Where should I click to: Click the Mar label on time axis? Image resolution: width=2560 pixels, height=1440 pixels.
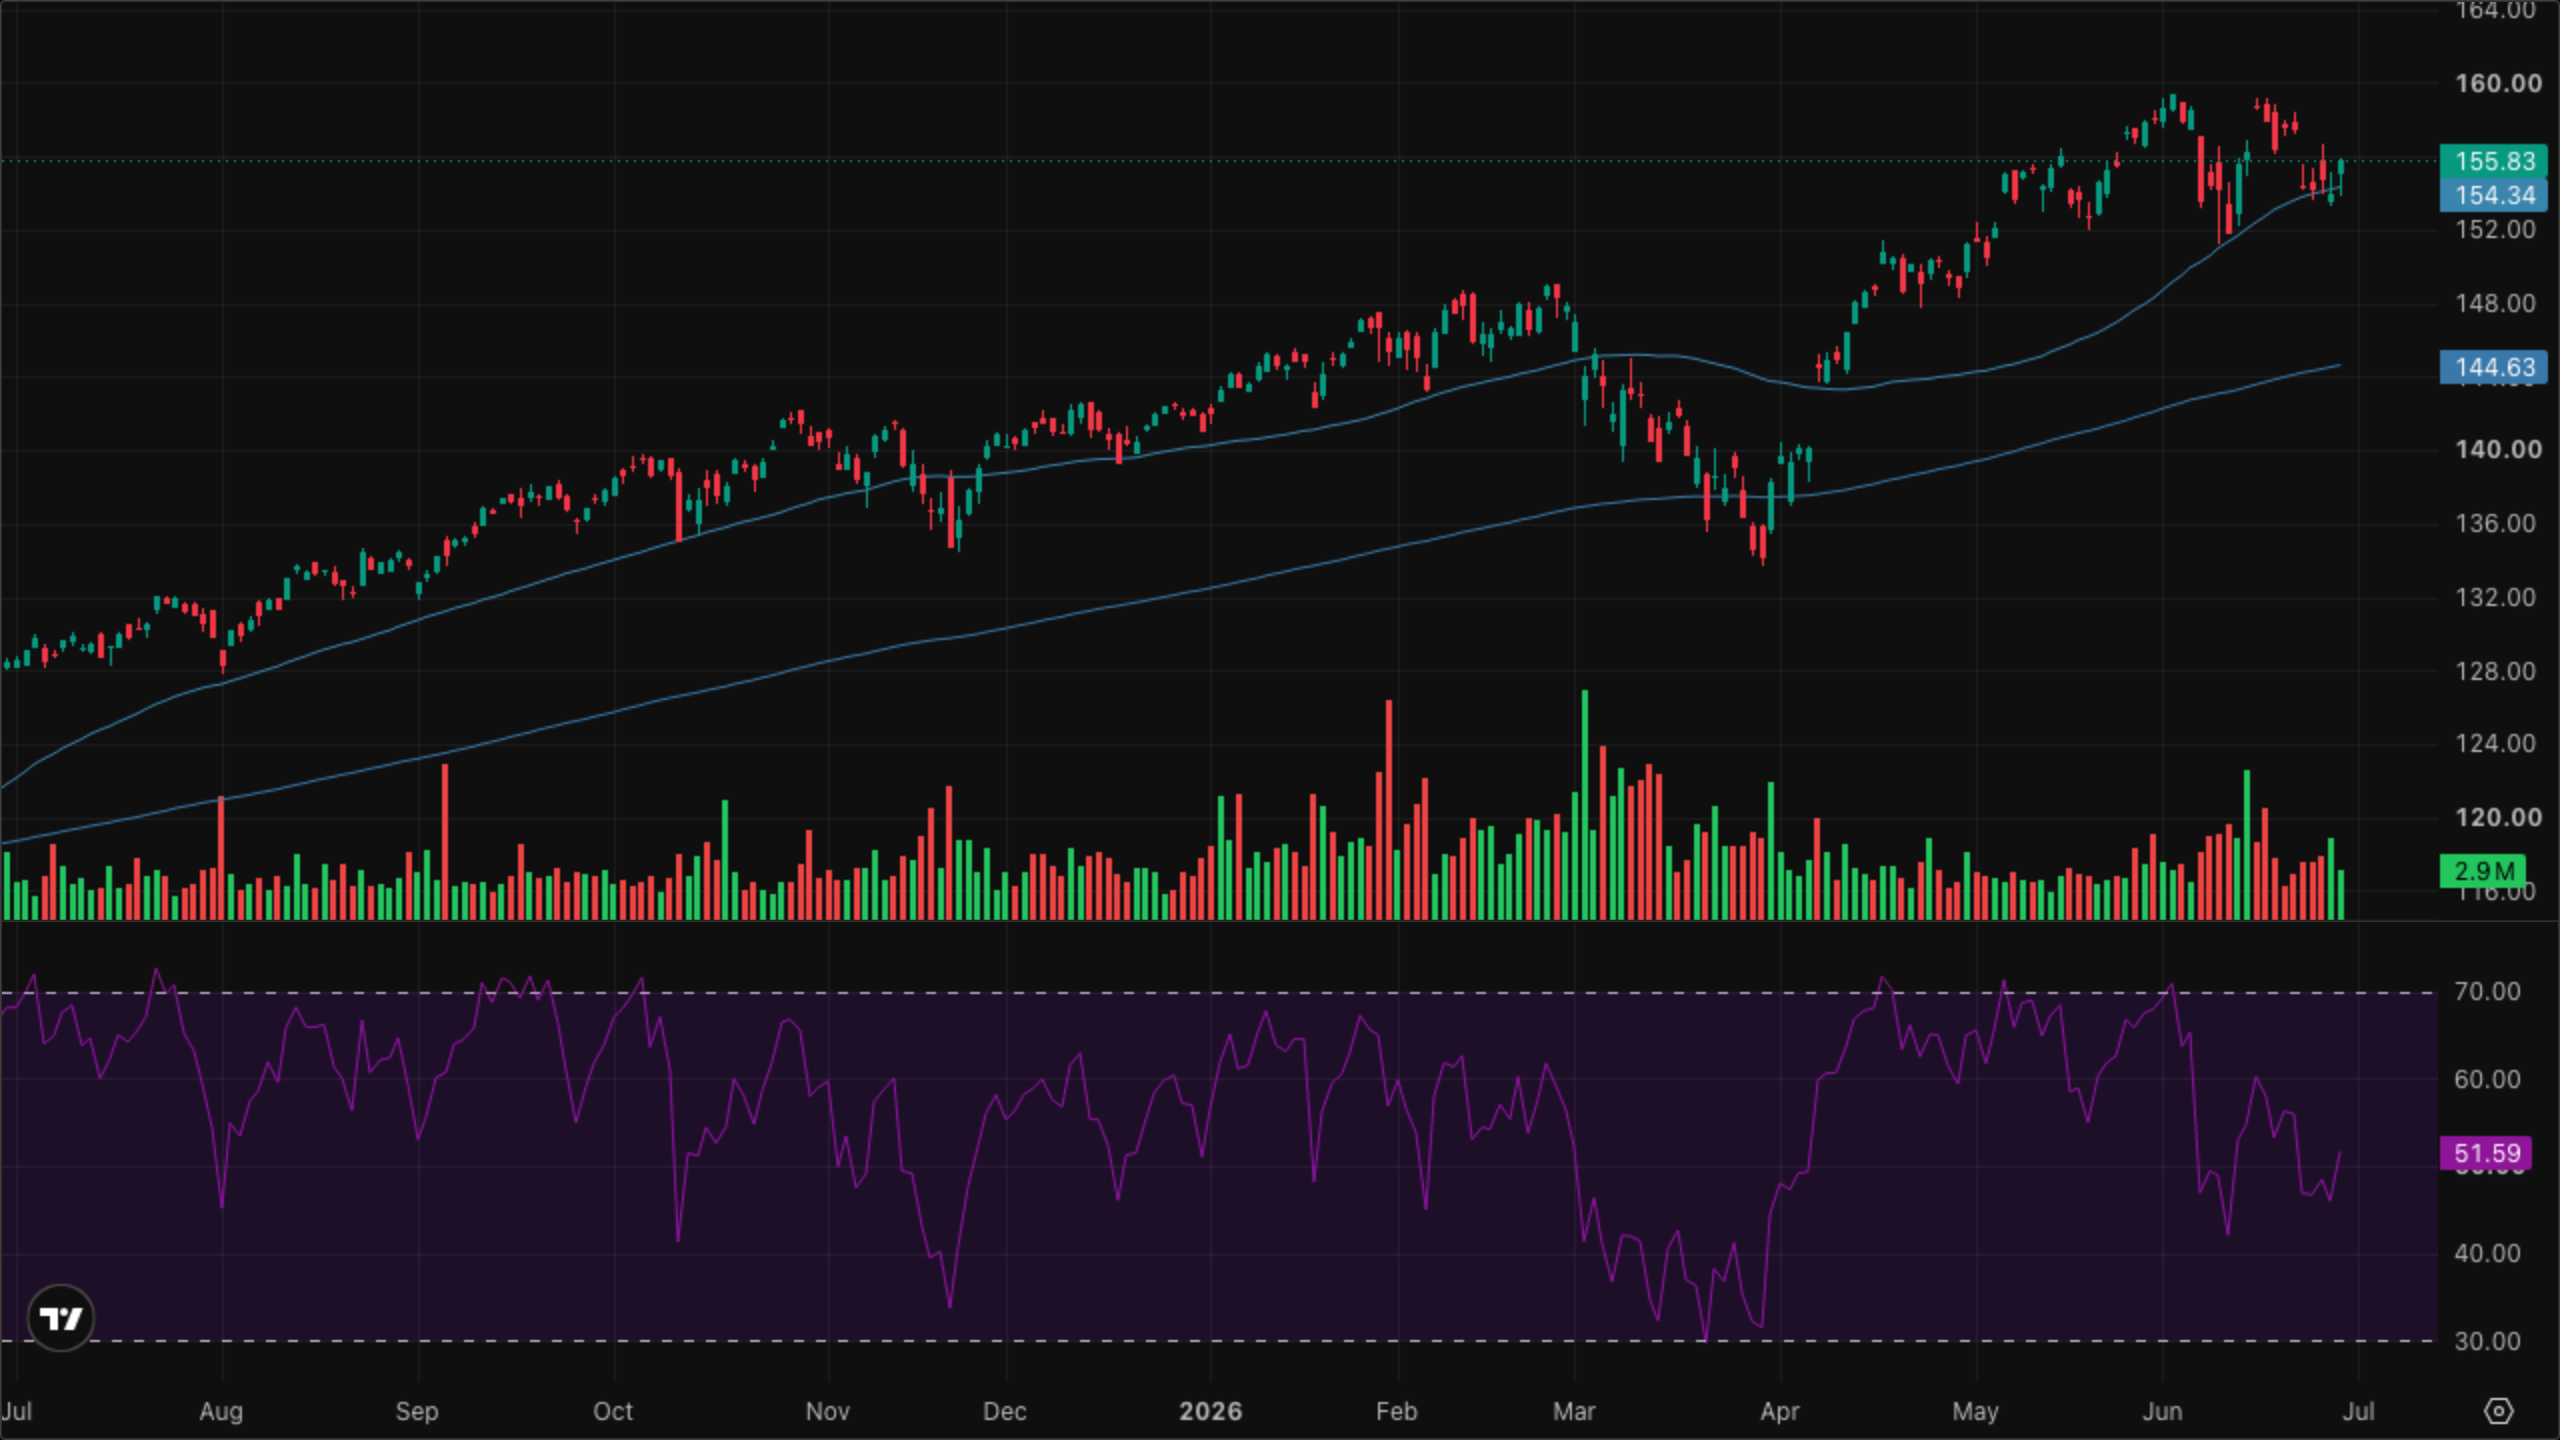click(1574, 1411)
